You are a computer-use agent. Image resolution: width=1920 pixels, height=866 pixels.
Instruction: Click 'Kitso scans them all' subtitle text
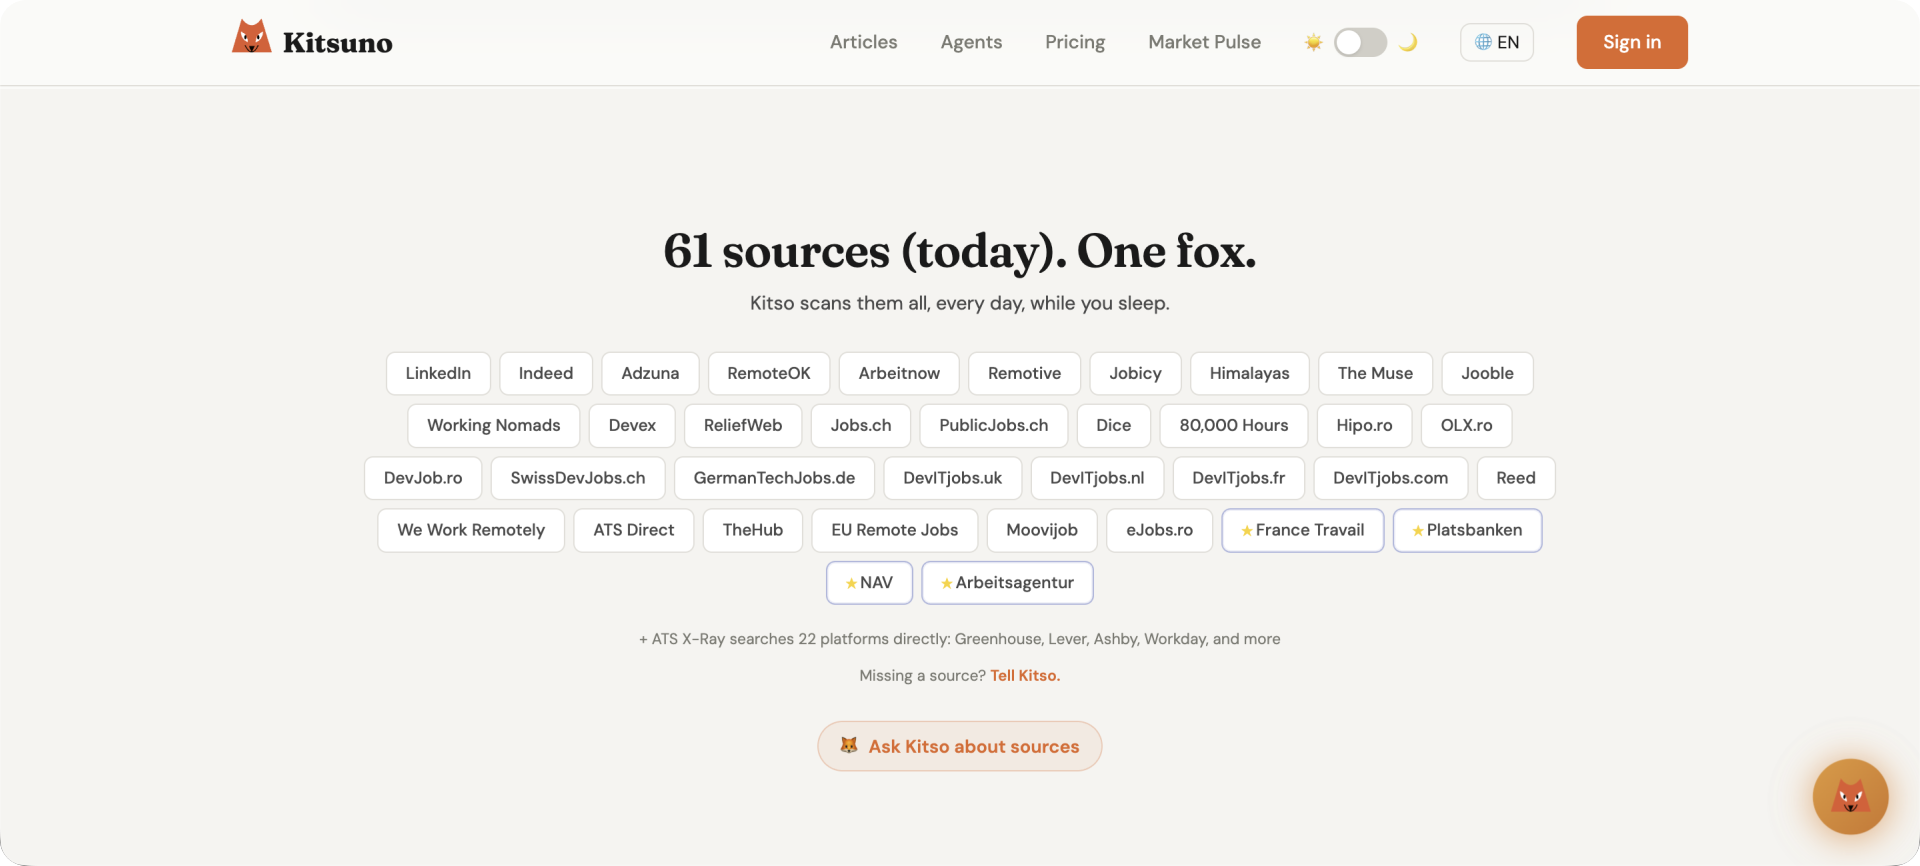(x=960, y=303)
